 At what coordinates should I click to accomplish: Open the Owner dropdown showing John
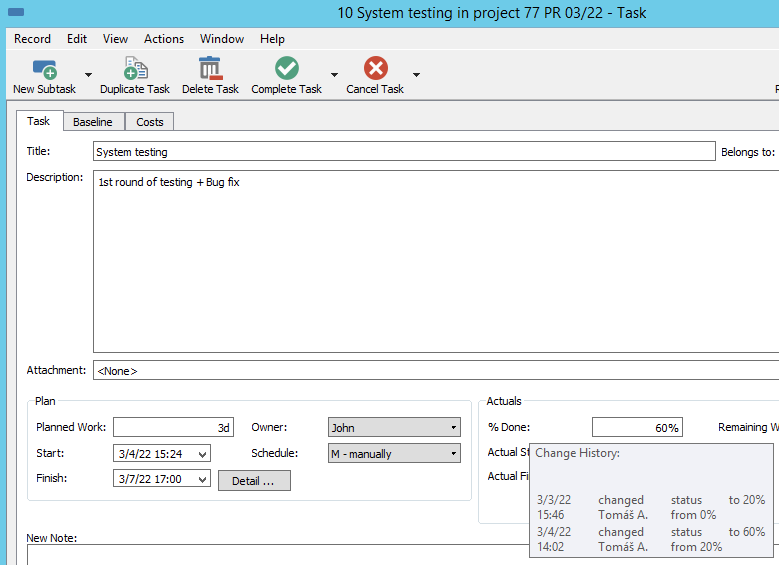(394, 428)
